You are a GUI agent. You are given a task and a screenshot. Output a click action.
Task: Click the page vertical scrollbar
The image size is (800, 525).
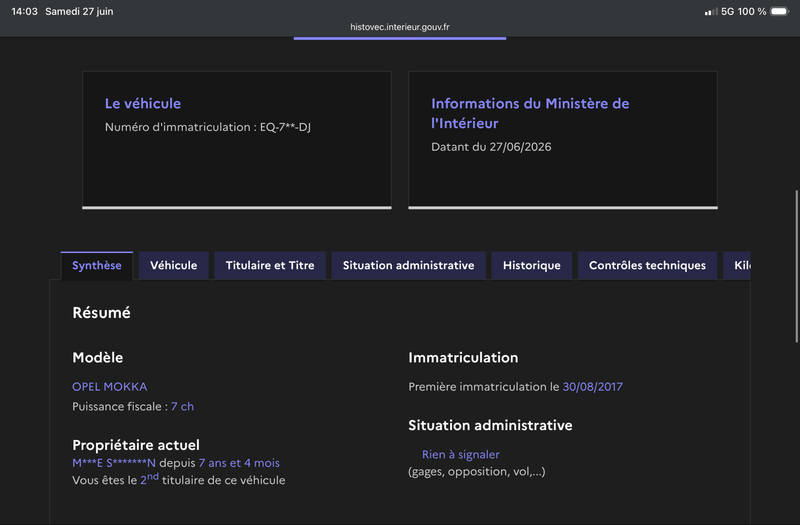coord(796,266)
